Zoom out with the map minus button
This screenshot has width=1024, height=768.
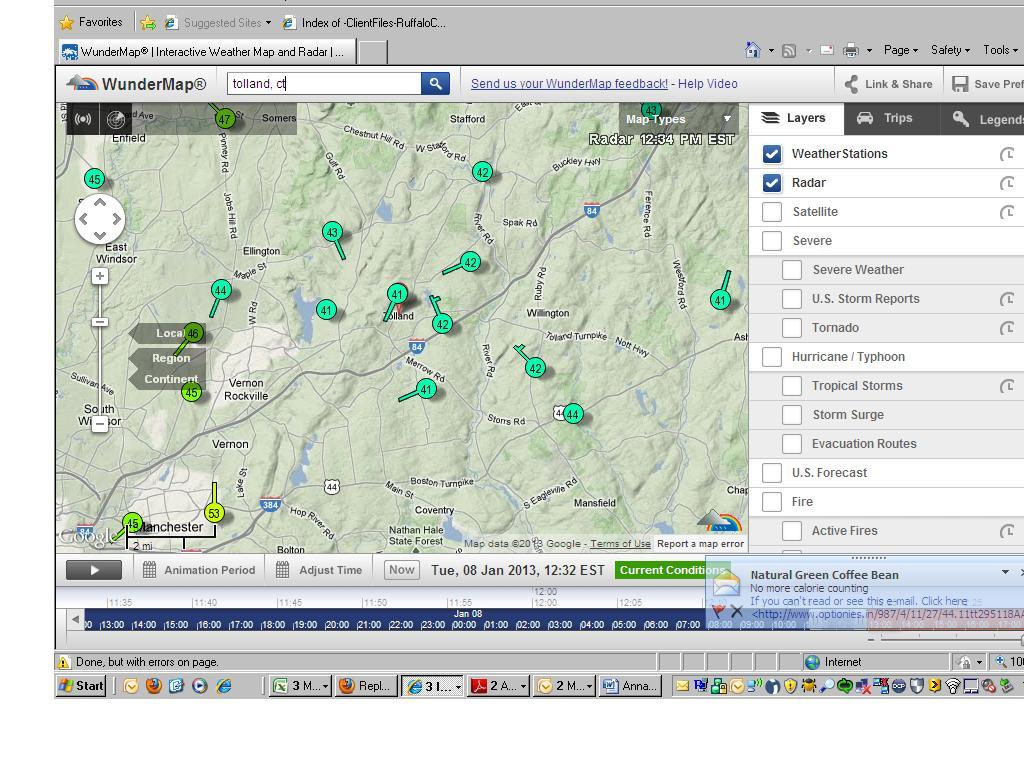99,424
